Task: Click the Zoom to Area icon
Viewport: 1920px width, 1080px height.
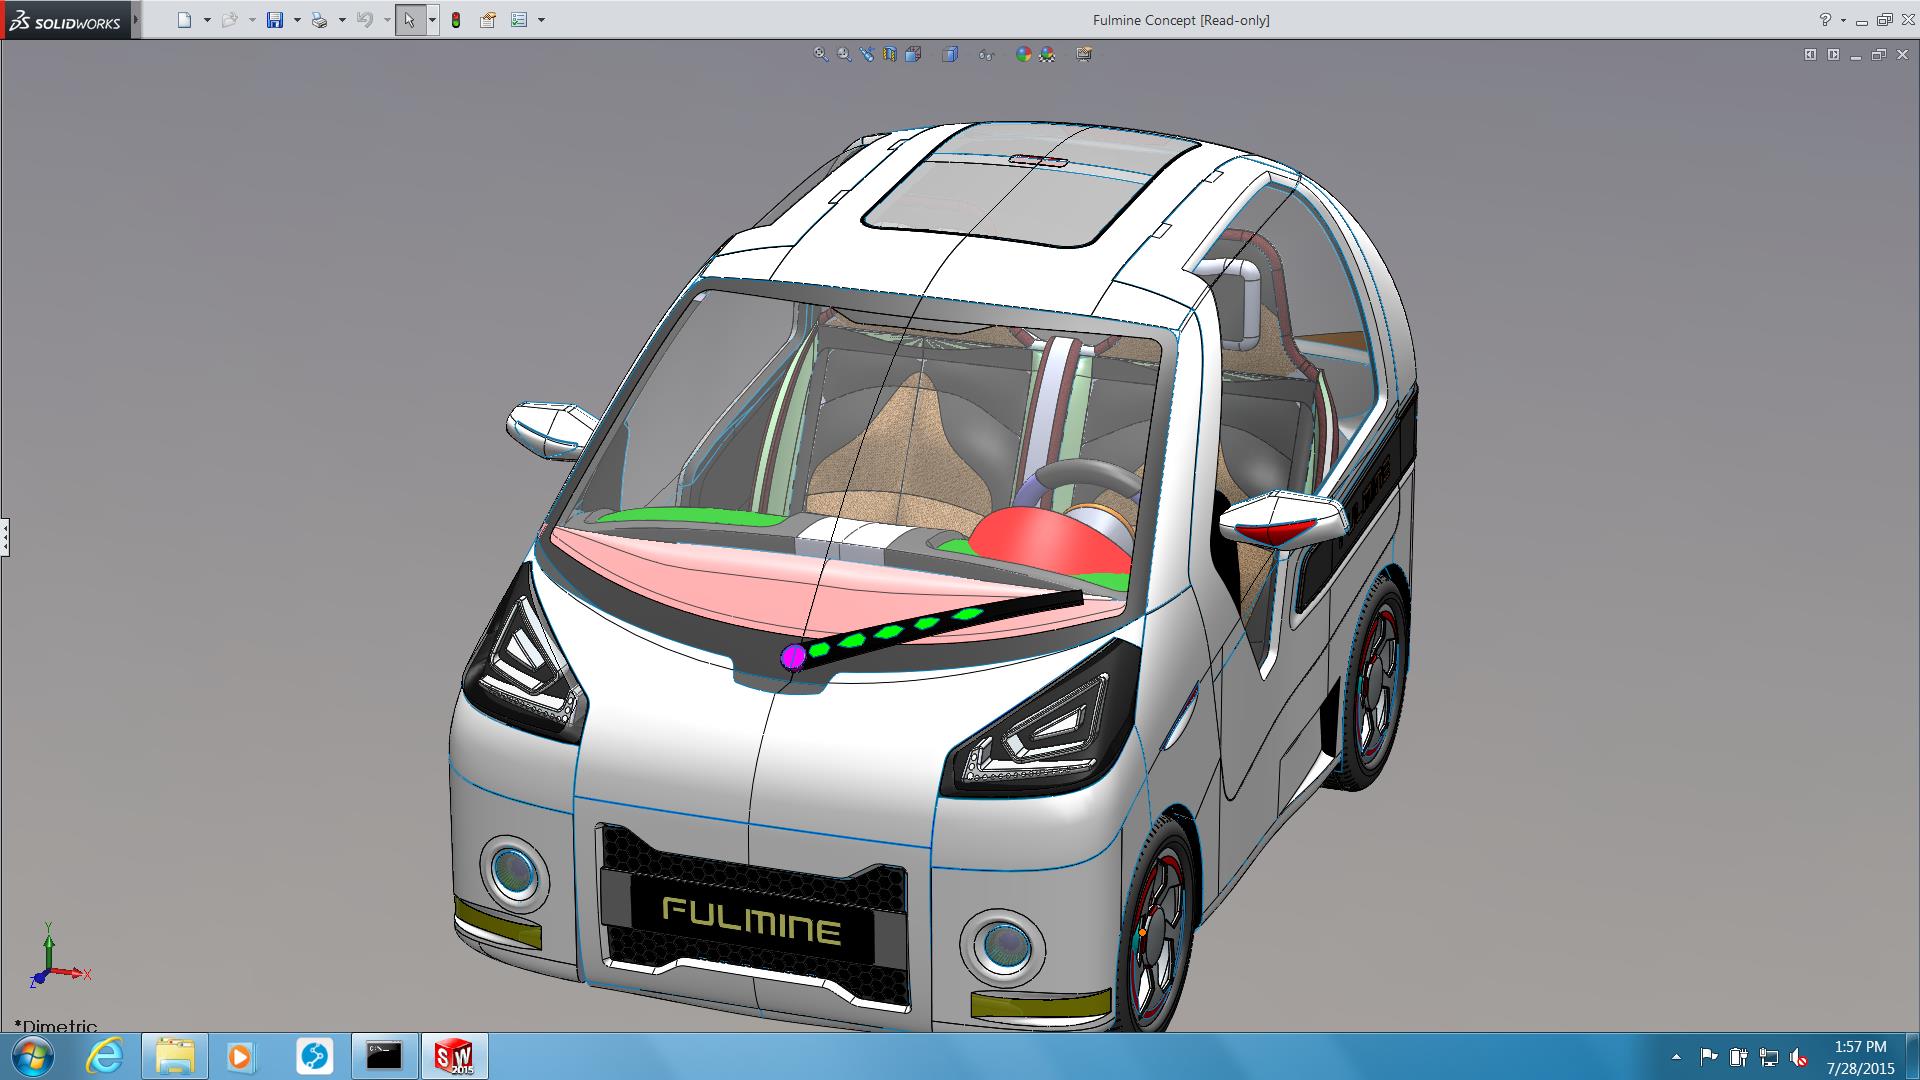Action: point(844,55)
